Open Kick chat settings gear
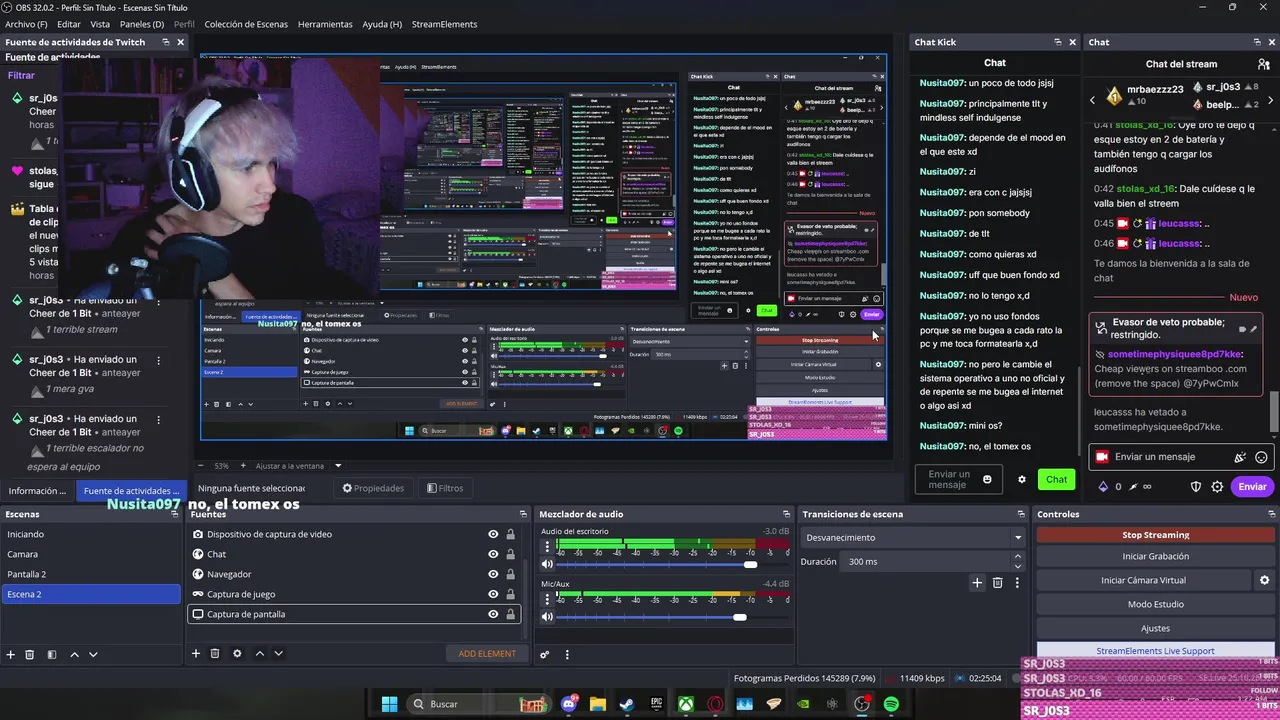 point(1021,479)
